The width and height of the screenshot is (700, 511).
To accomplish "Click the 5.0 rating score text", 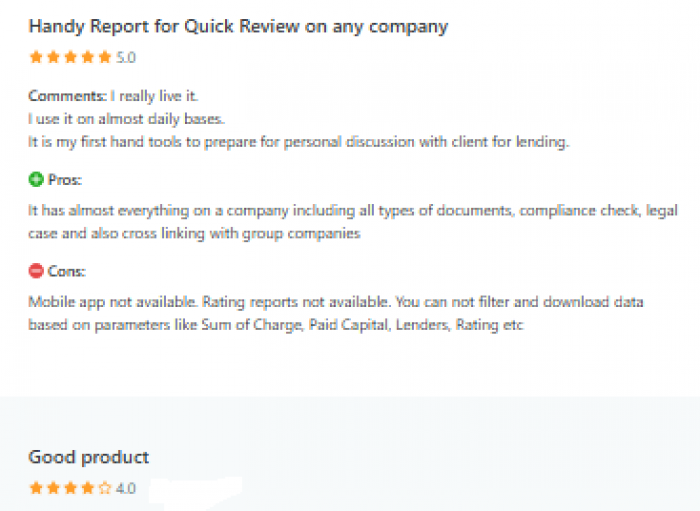I will (126, 58).
